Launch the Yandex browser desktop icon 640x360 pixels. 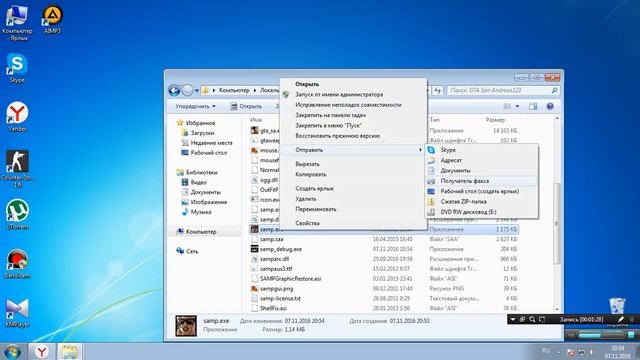pyautogui.click(x=17, y=117)
